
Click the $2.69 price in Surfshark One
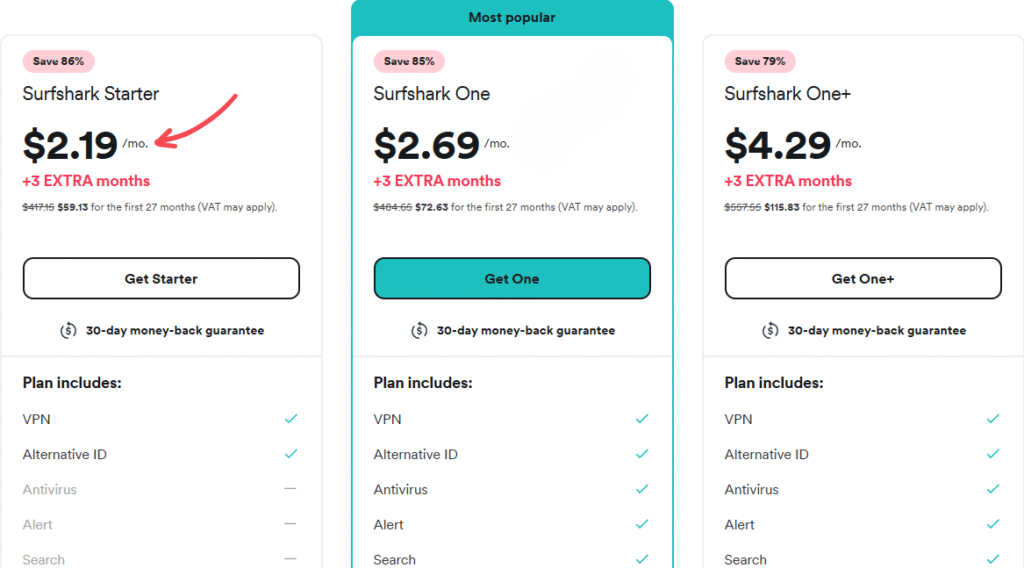pyautogui.click(x=427, y=146)
